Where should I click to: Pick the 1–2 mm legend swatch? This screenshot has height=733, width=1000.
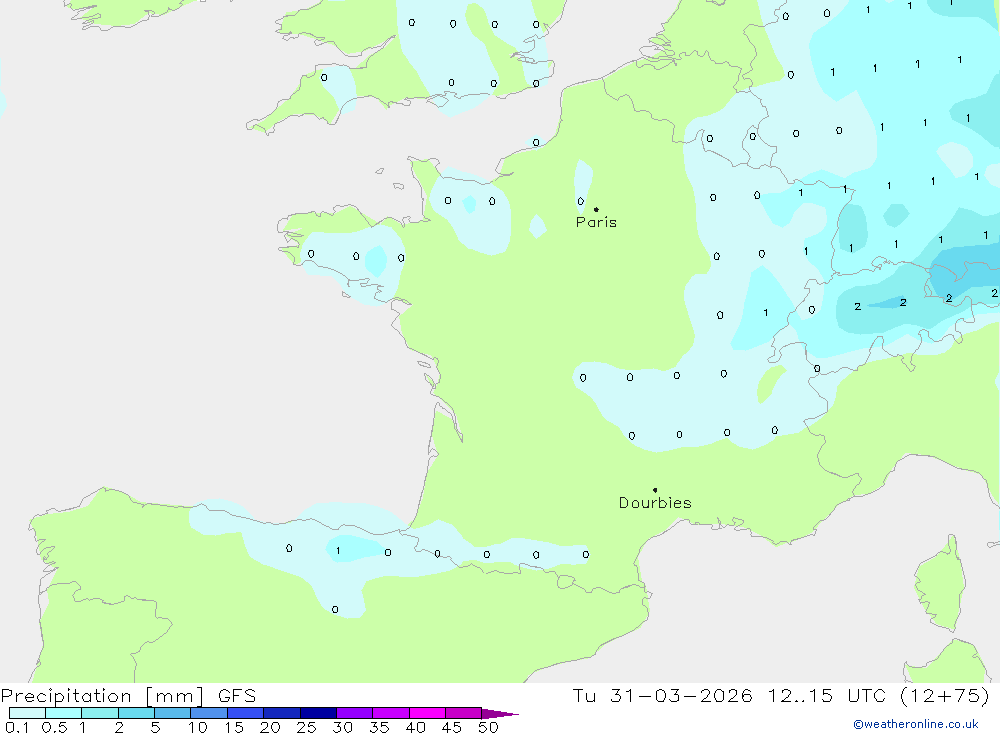(99, 713)
